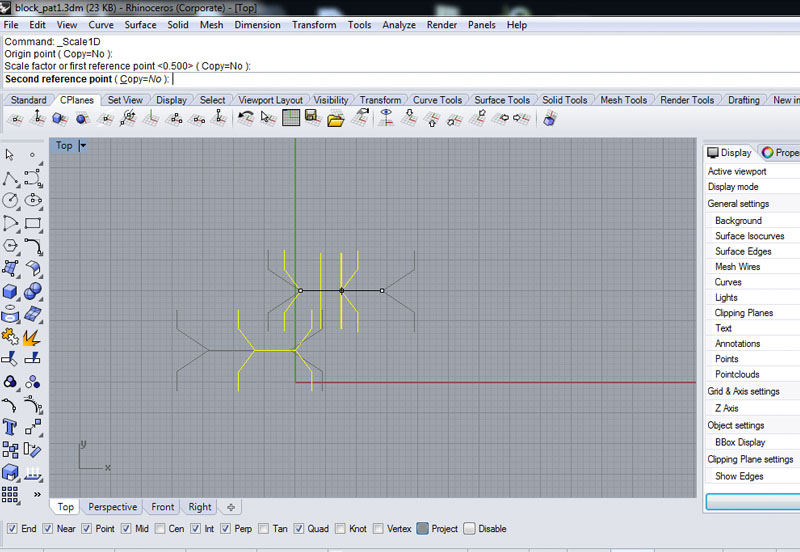
Task: Select the Pointer selection tool
Action: [x=9, y=155]
